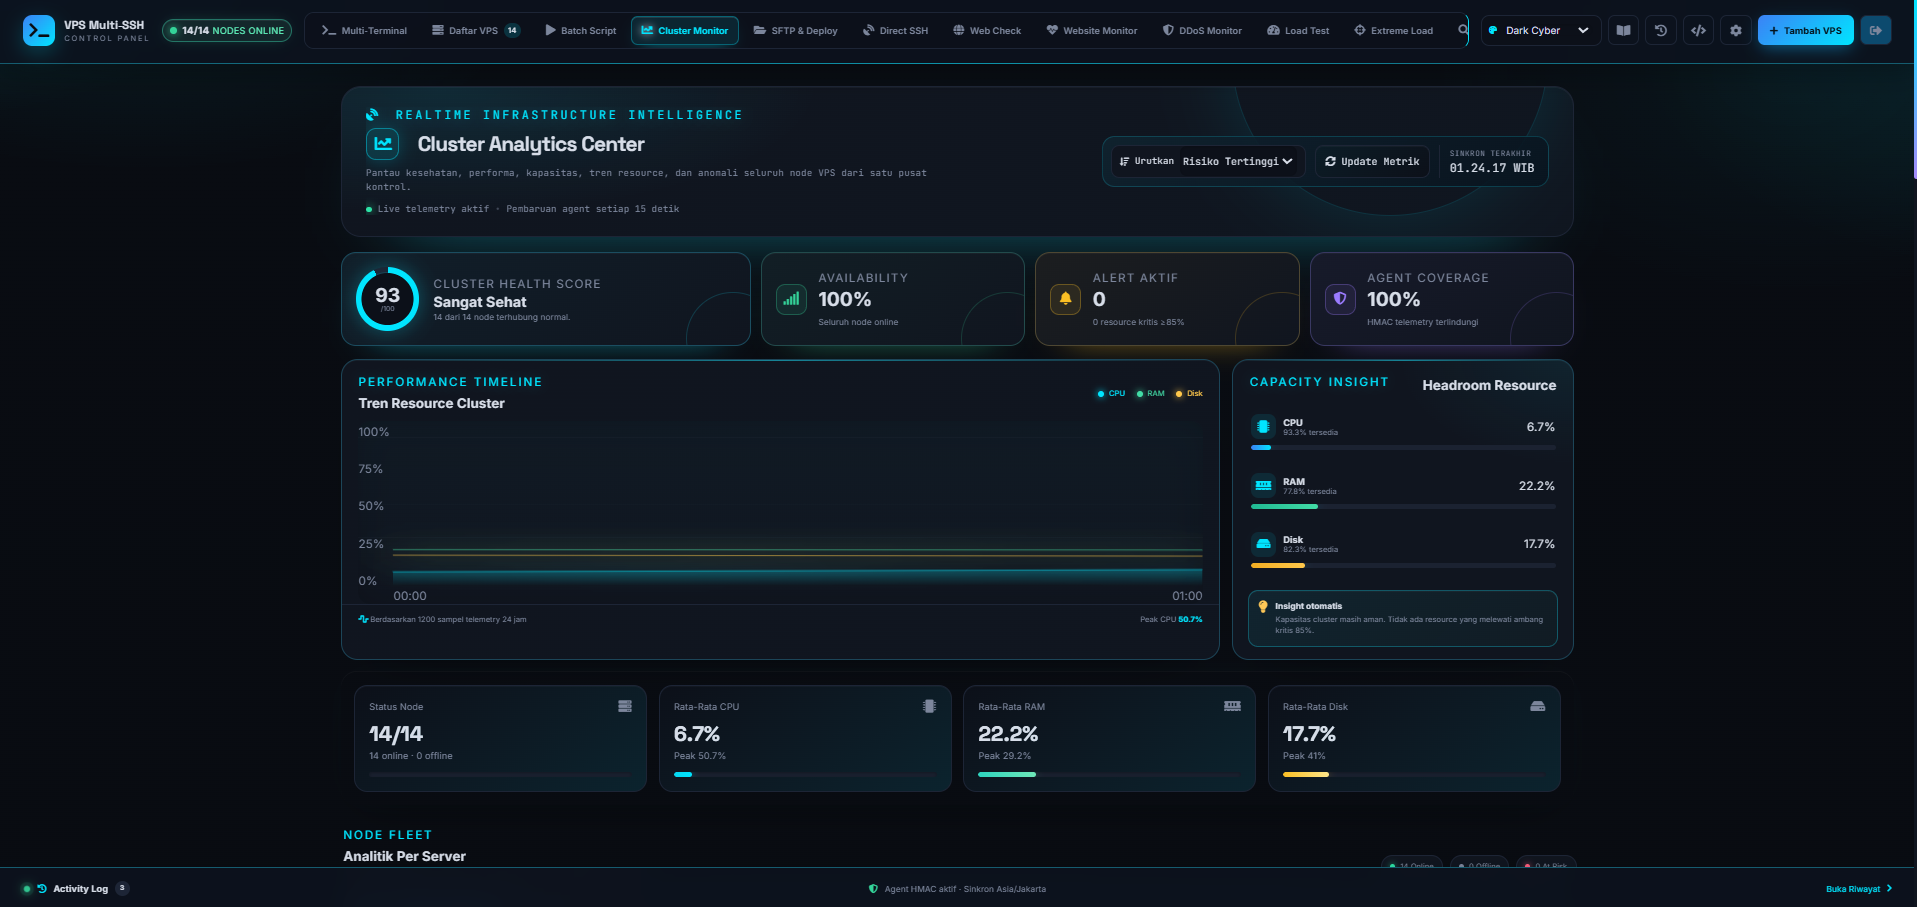The width and height of the screenshot is (1917, 907).
Task: Click the Realtime Infrastructure Intelligence sync icon
Action: (373, 115)
